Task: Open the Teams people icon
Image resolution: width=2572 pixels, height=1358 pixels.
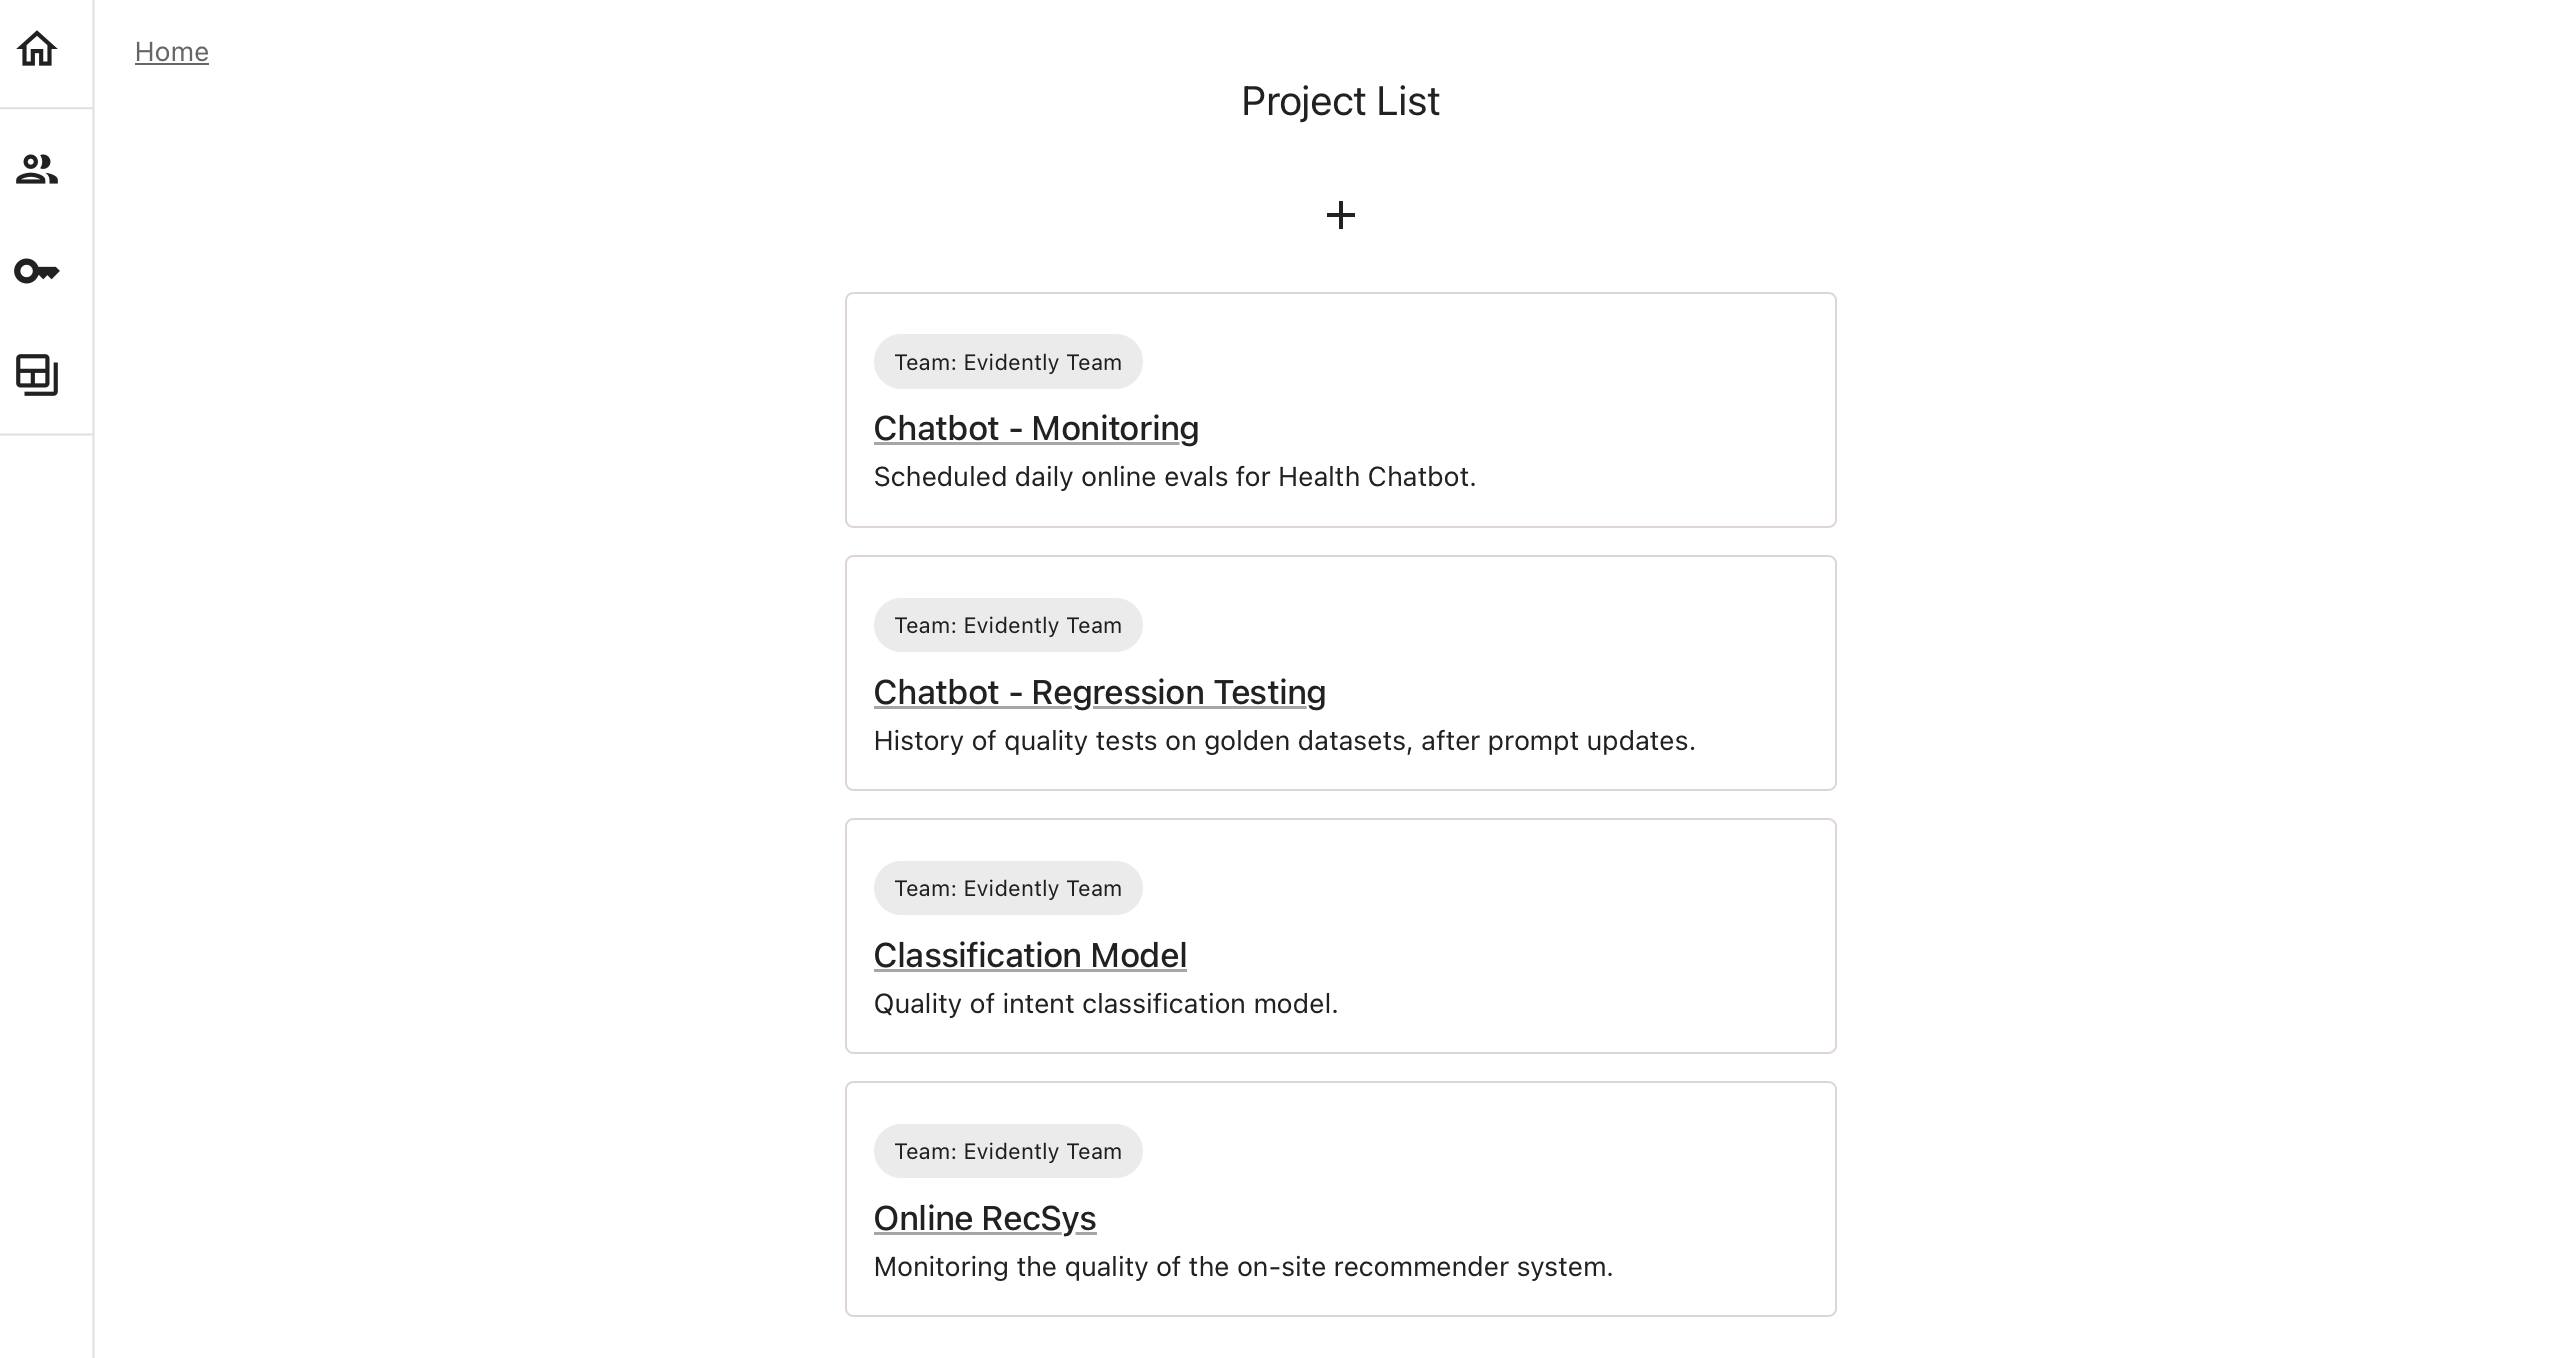Action: (x=37, y=169)
